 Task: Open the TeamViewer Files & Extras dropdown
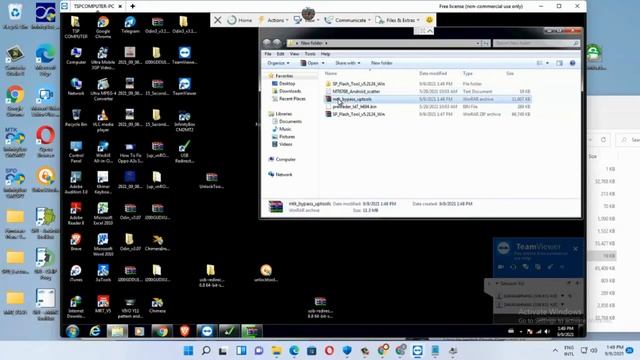(397, 20)
